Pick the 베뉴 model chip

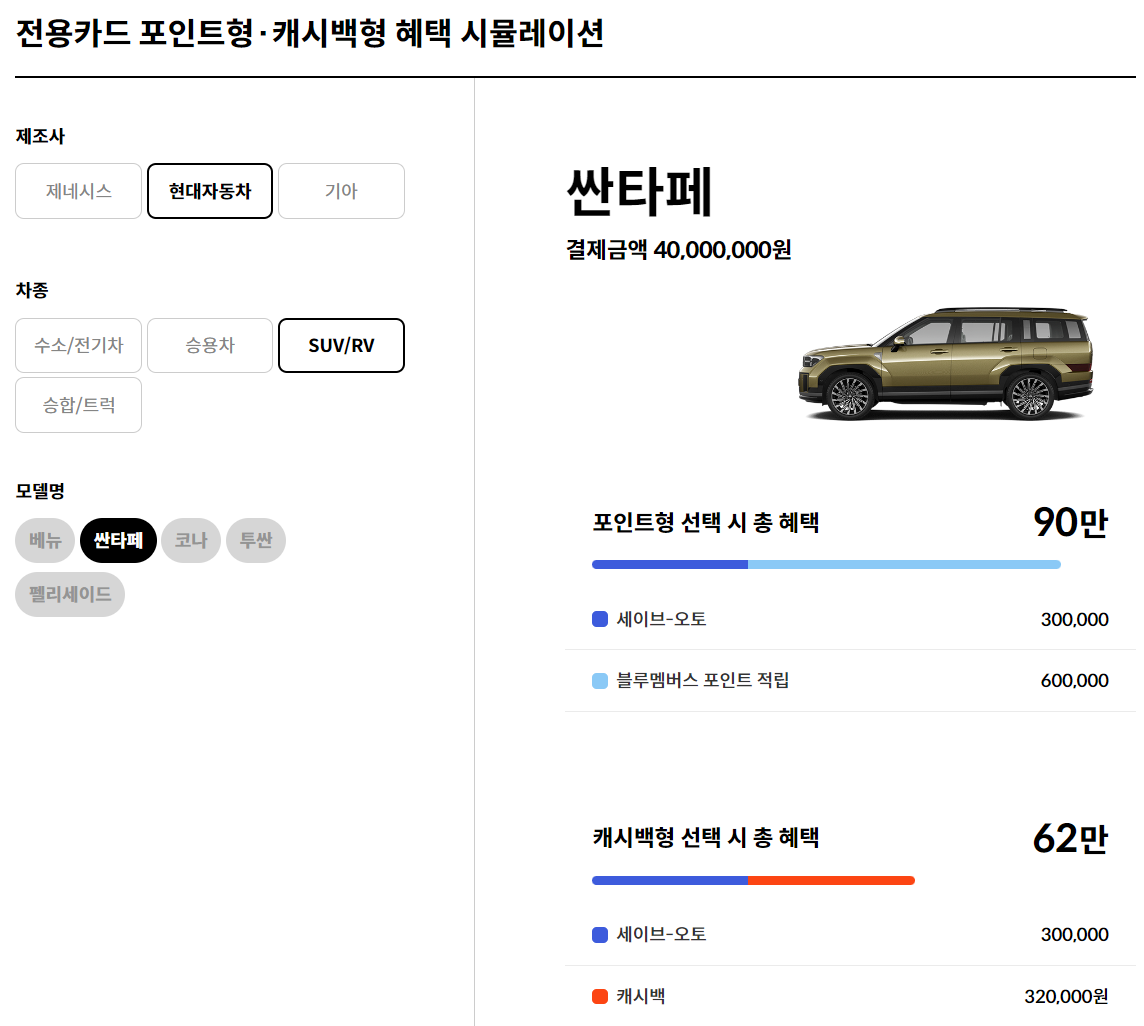pos(45,541)
